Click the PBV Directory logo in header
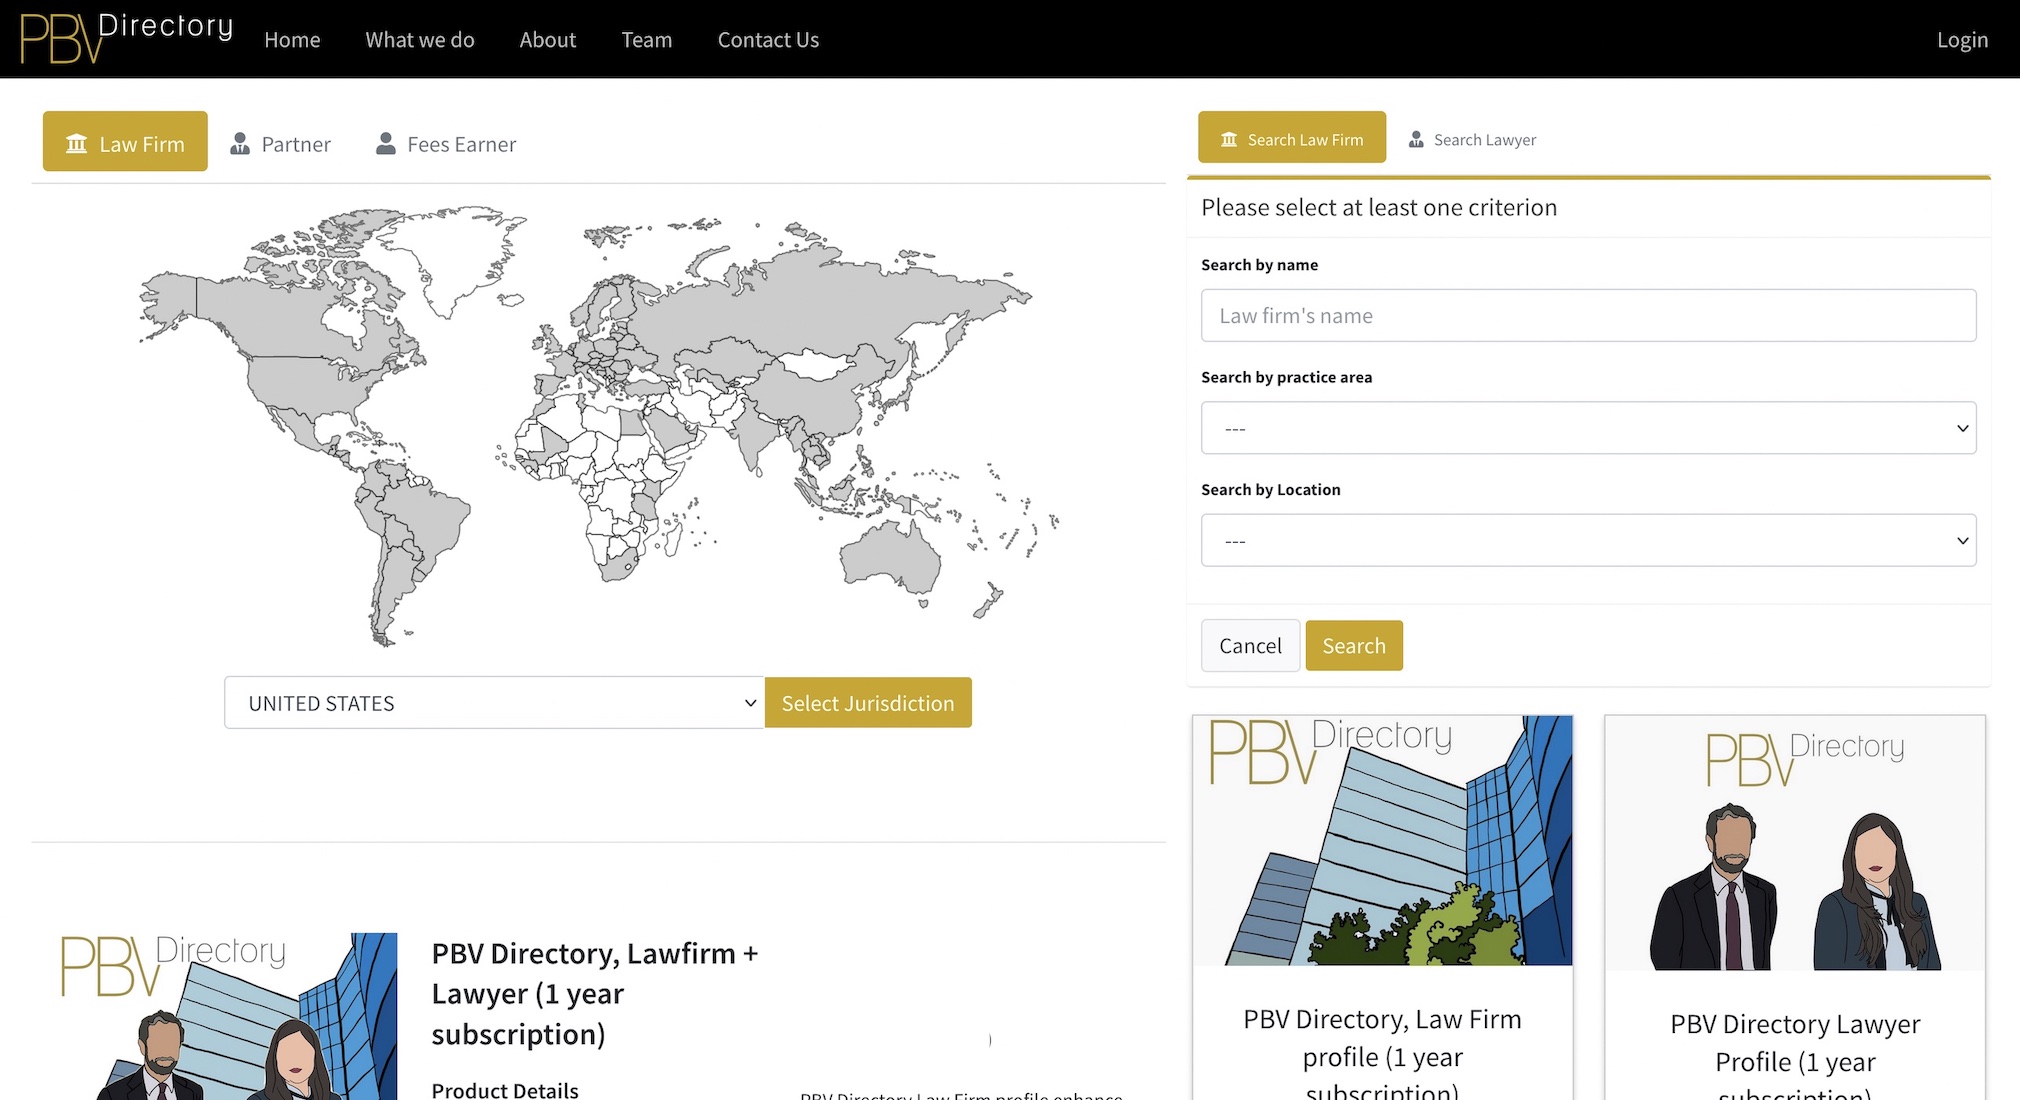The image size is (2020, 1100). [127, 38]
